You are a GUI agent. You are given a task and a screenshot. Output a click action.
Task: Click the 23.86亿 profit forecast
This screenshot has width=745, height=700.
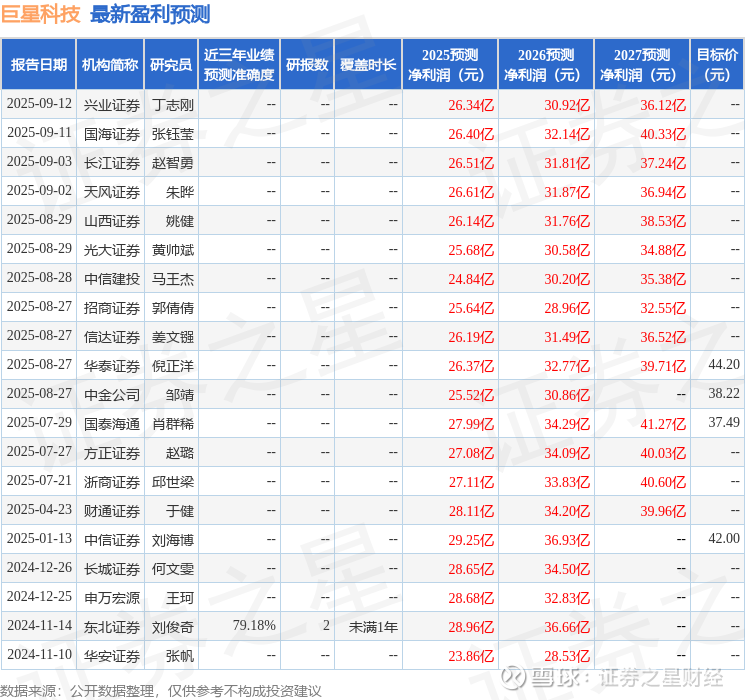(471, 656)
